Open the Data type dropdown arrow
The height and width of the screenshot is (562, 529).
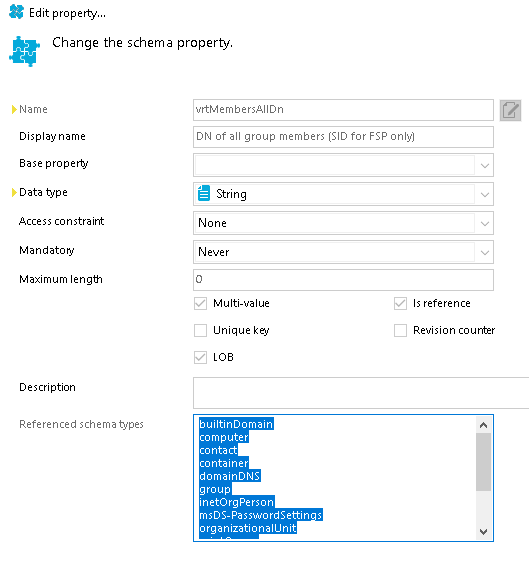485,194
